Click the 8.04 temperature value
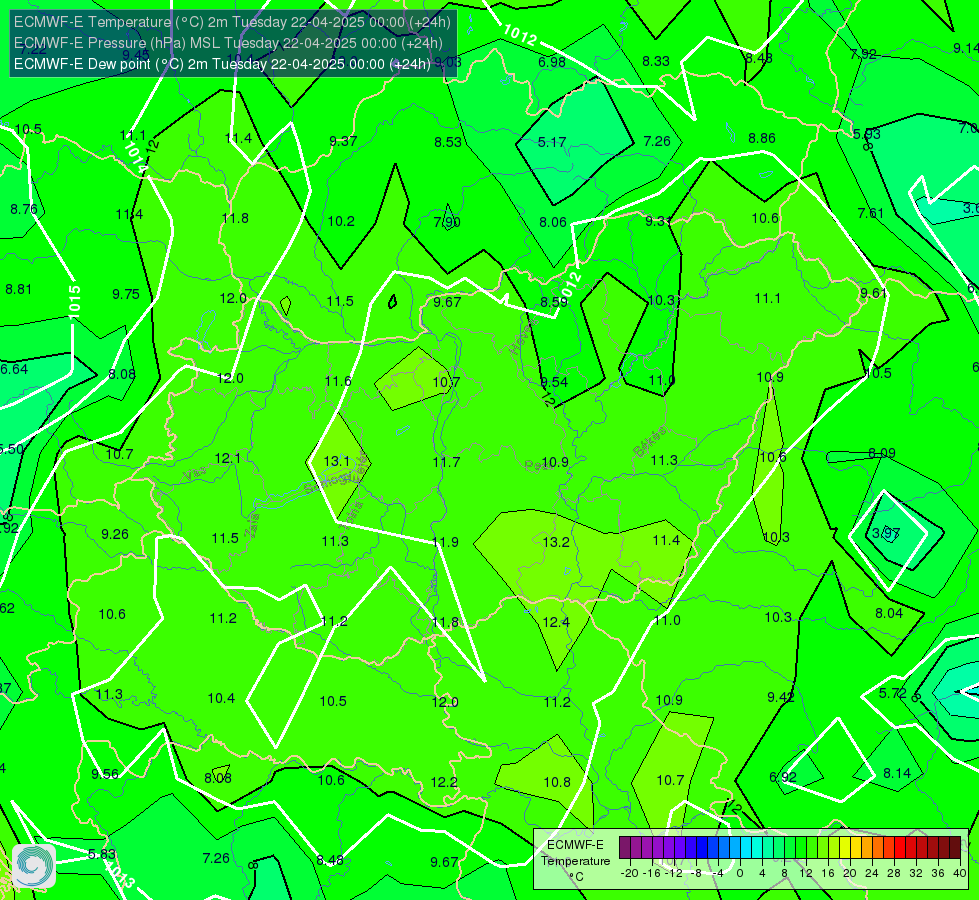 pyautogui.click(x=888, y=613)
